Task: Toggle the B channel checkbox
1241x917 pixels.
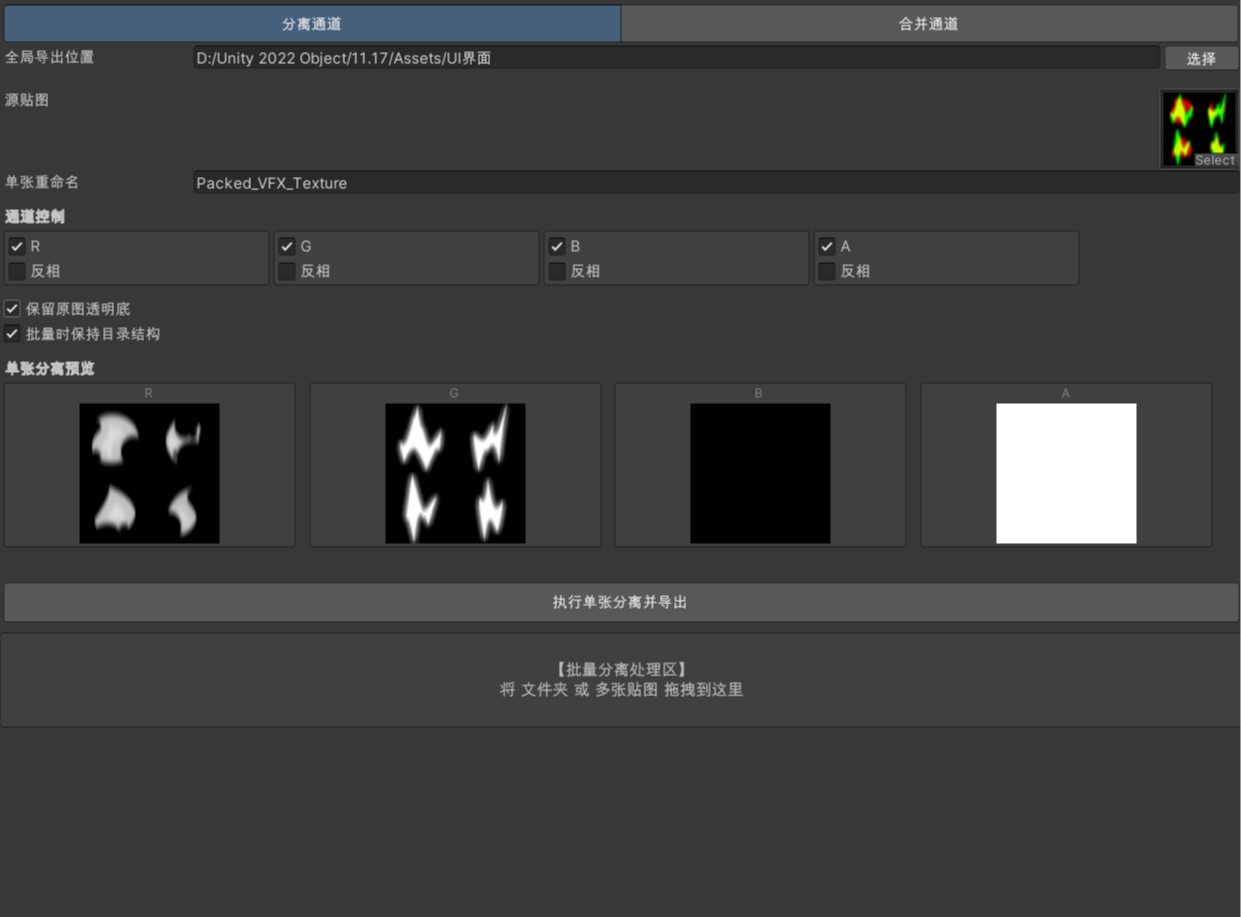Action: point(557,246)
